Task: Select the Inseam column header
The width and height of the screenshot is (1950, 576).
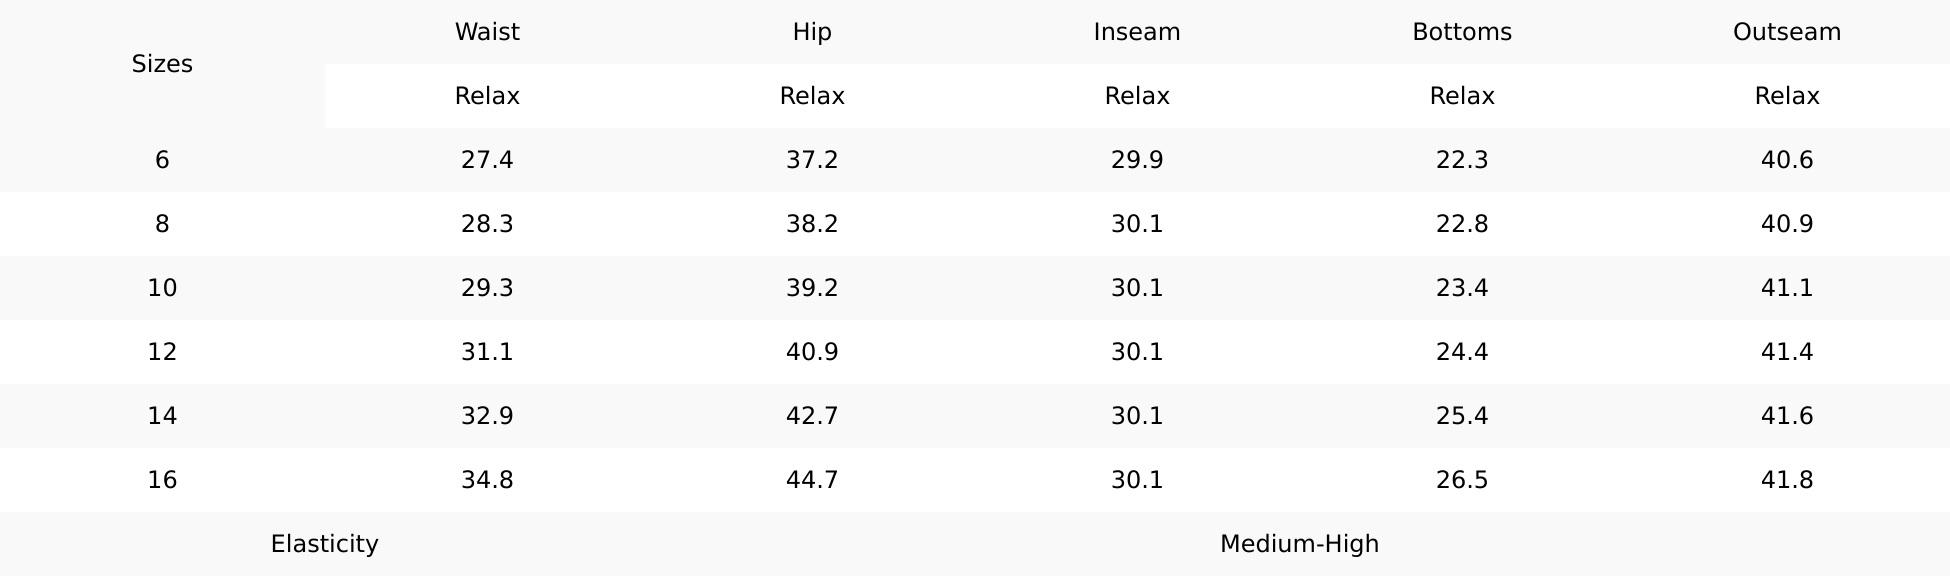Action: coord(1137,32)
